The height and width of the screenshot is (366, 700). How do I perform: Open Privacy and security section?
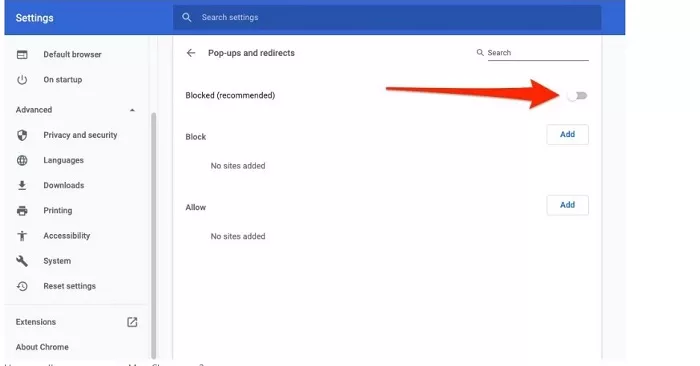[80, 135]
